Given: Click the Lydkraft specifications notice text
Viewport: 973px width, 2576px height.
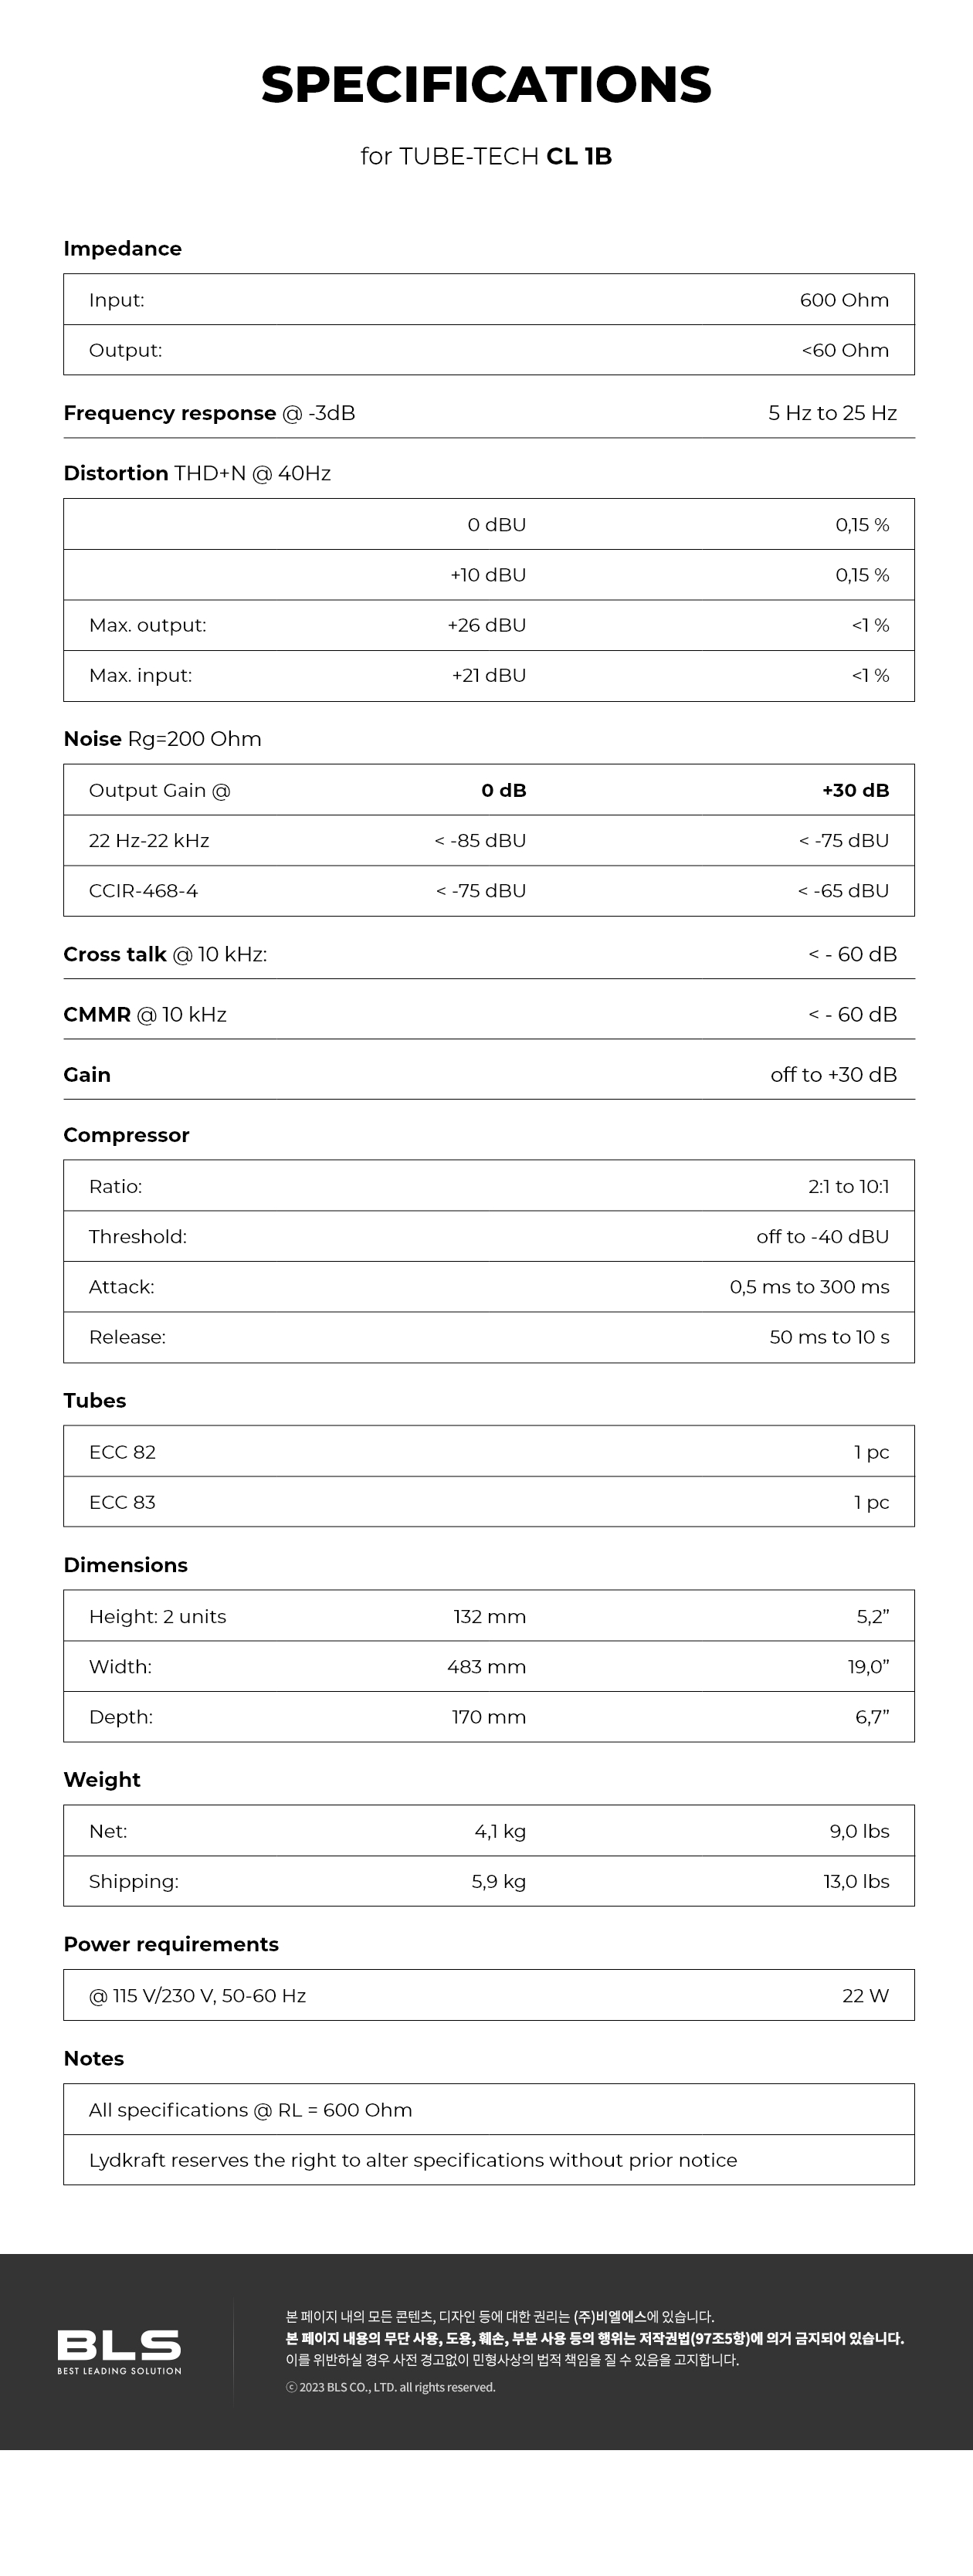Looking at the screenshot, I should point(413,2159).
